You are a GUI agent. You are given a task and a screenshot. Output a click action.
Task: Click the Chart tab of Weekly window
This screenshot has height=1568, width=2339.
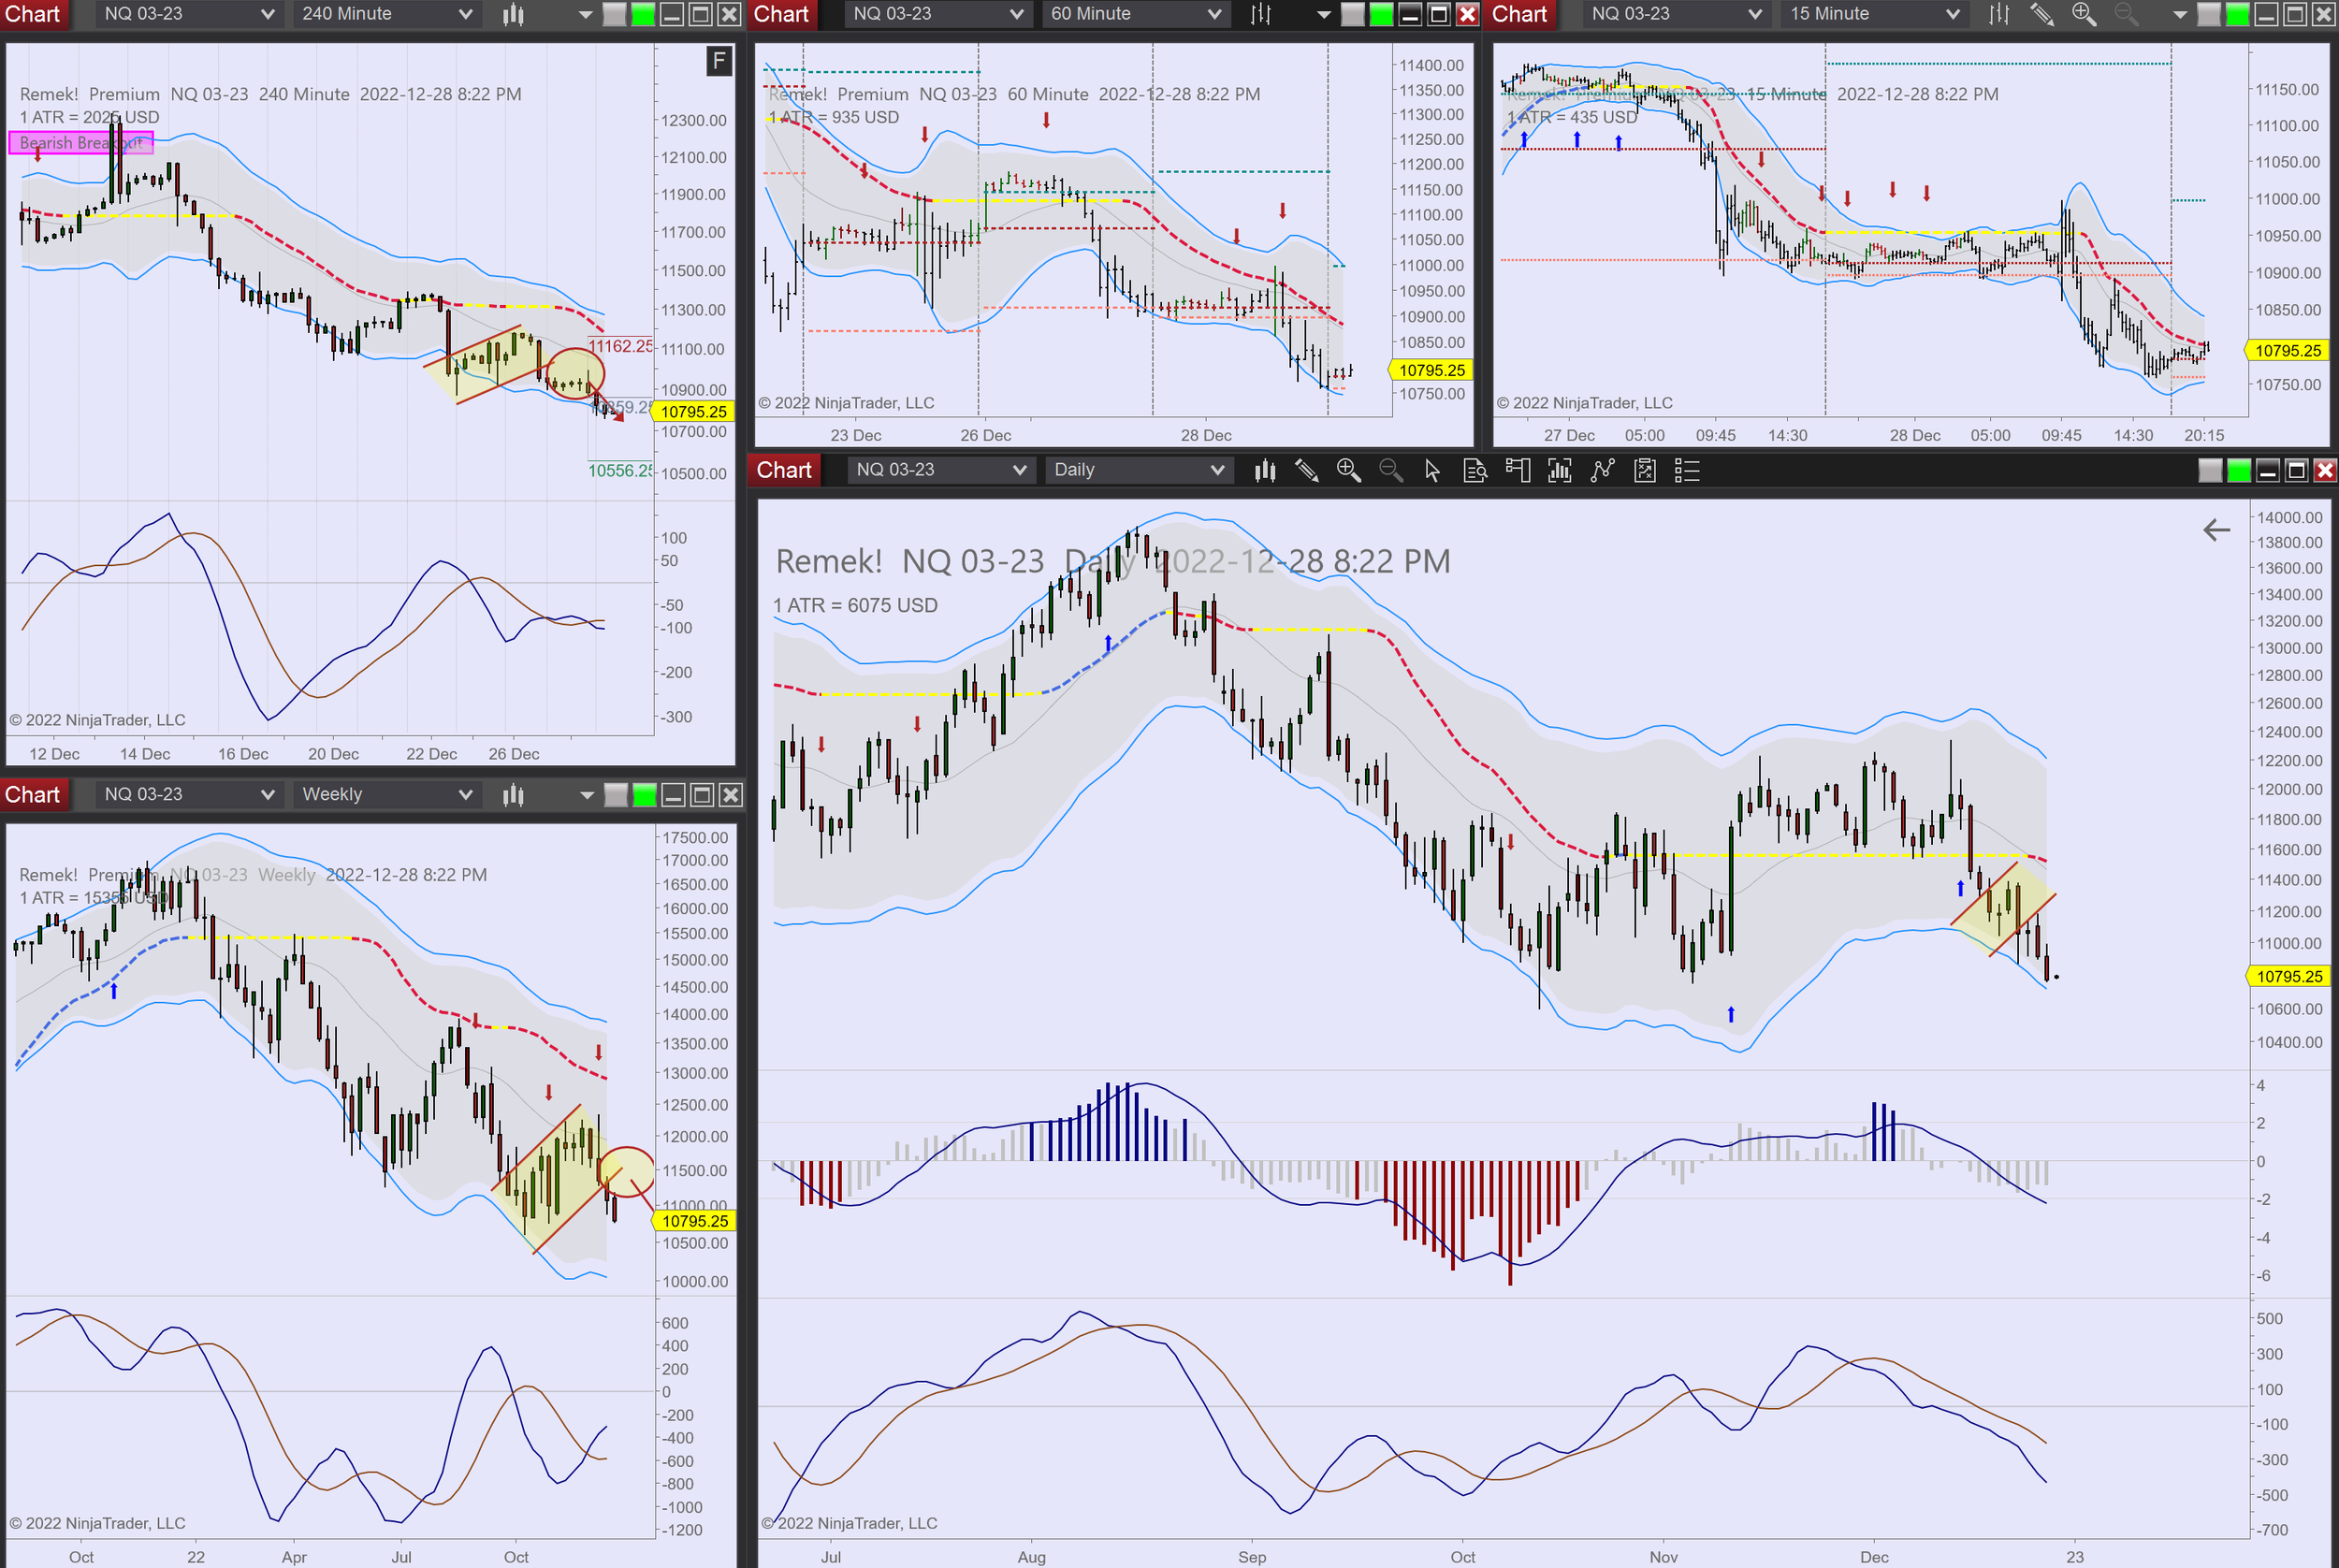pos(32,795)
